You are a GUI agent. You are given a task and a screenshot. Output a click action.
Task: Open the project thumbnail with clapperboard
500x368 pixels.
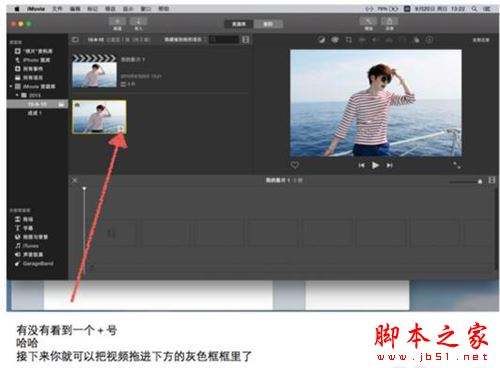pos(95,71)
